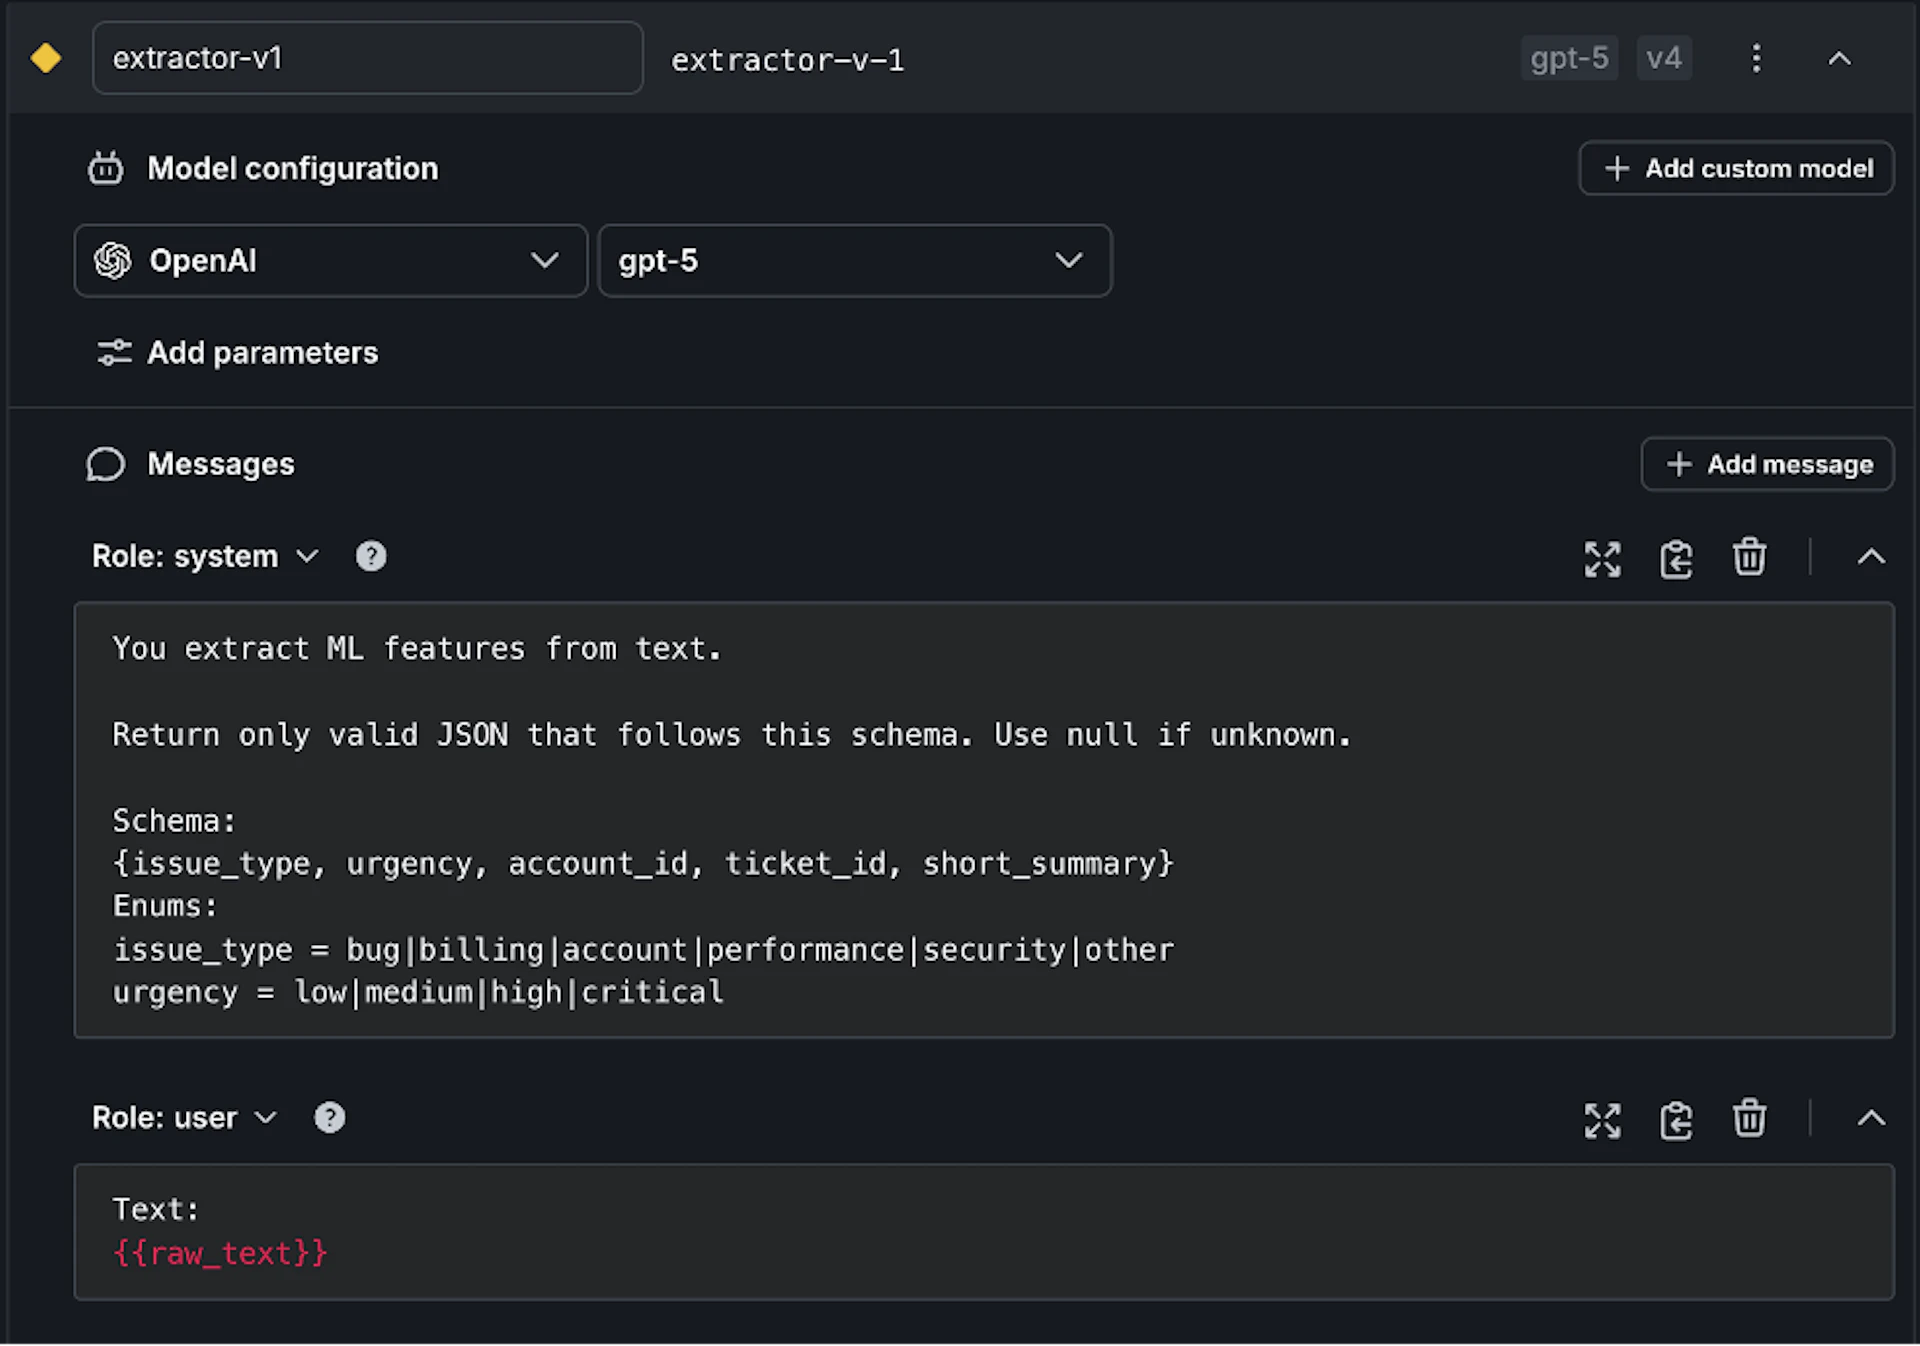The width and height of the screenshot is (1920, 1346).
Task: Click the extractor-v-1 slug label
Action: pos(788,60)
